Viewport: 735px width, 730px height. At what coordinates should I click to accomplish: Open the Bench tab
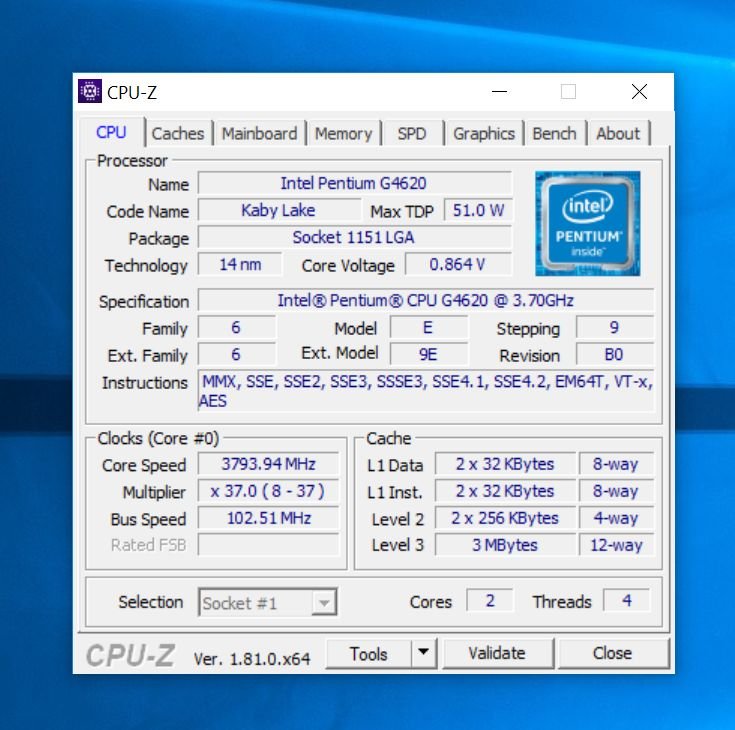click(x=554, y=134)
